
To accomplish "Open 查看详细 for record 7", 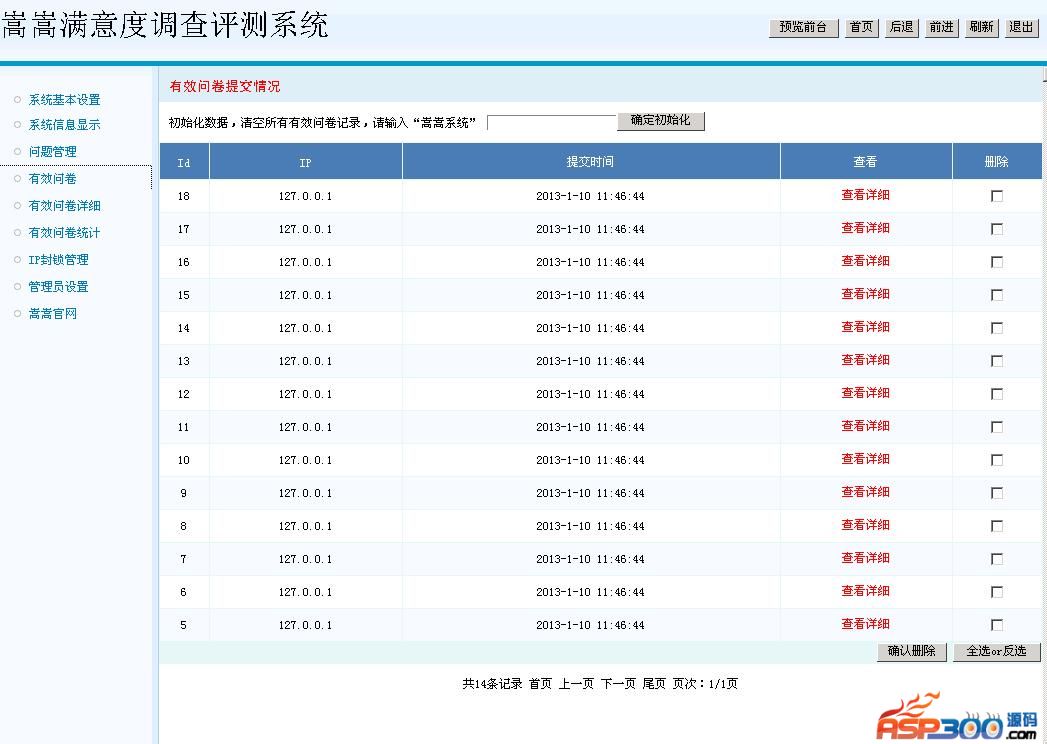I will (x=865, y=558).
